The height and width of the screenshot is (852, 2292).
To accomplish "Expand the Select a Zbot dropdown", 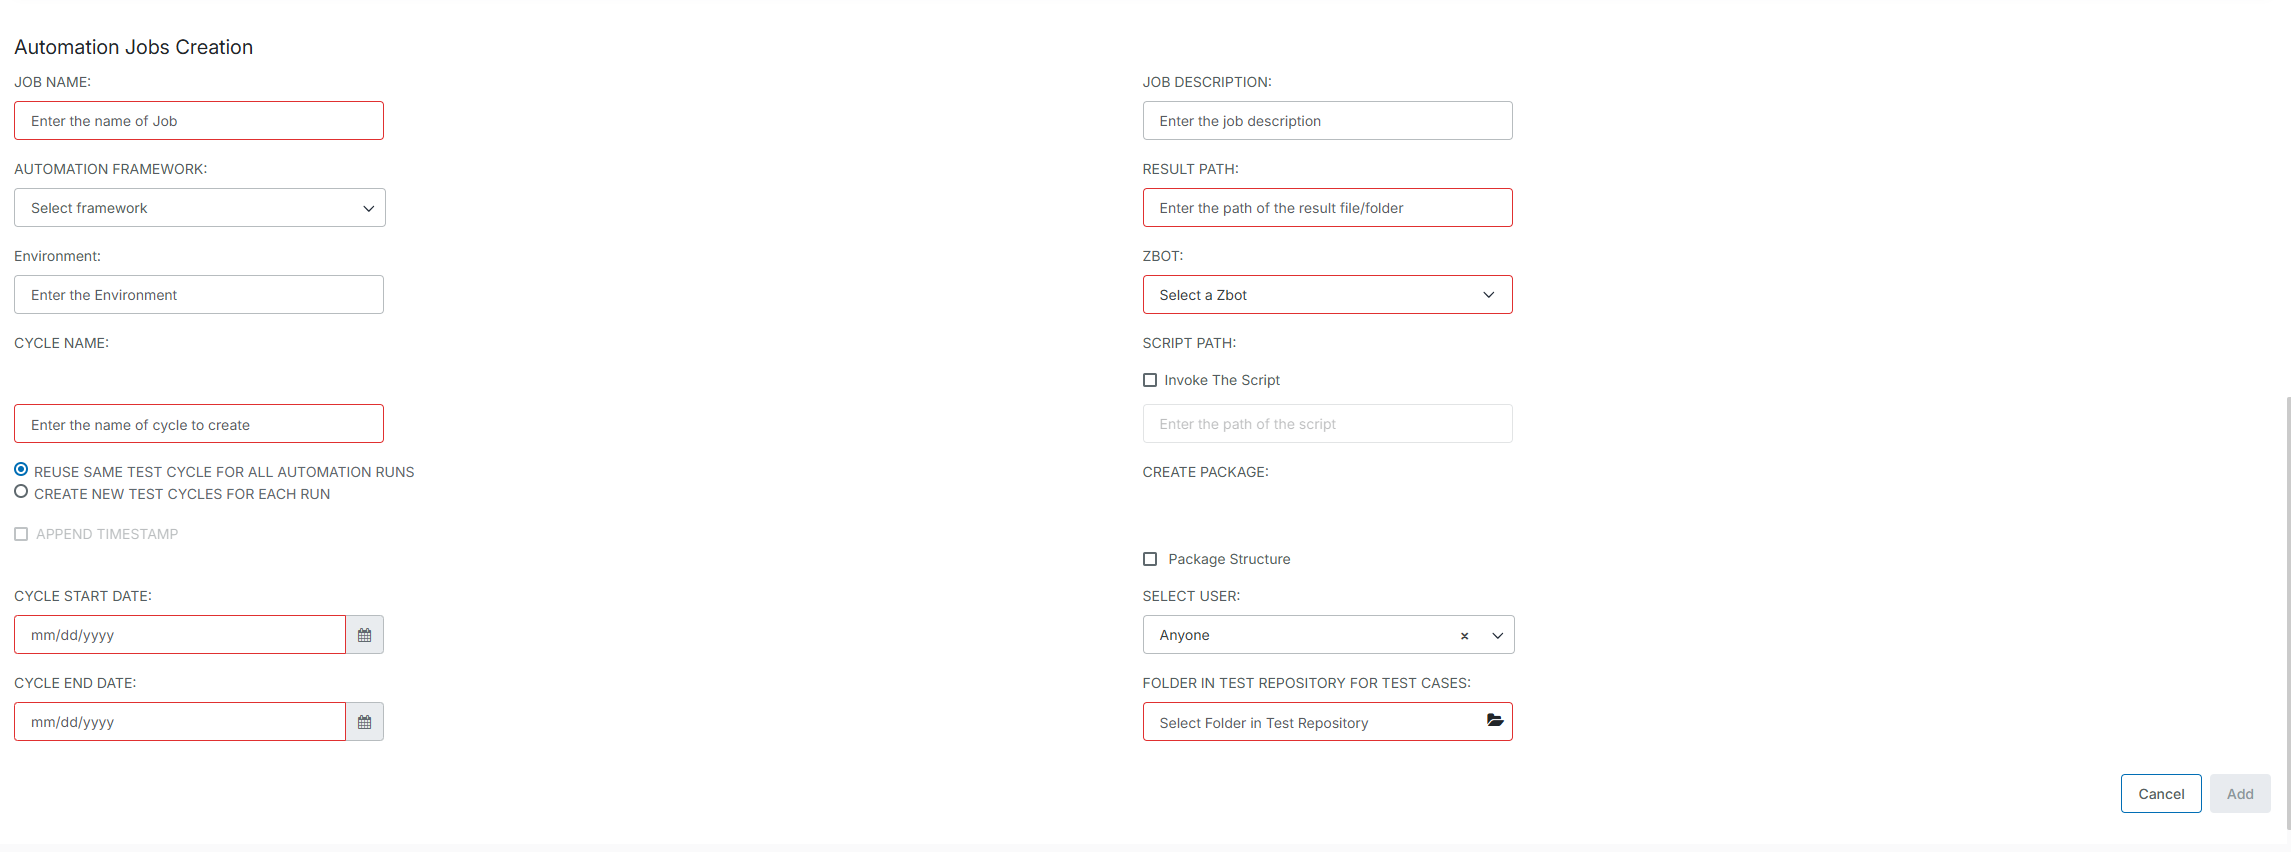I will pos(1327,295).
